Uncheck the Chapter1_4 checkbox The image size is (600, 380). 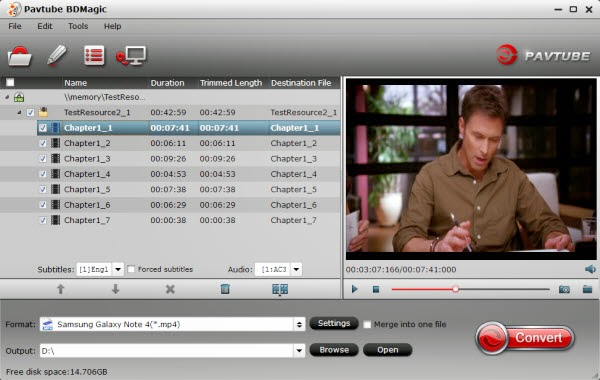pyautogui.click(x=43, y=174)
